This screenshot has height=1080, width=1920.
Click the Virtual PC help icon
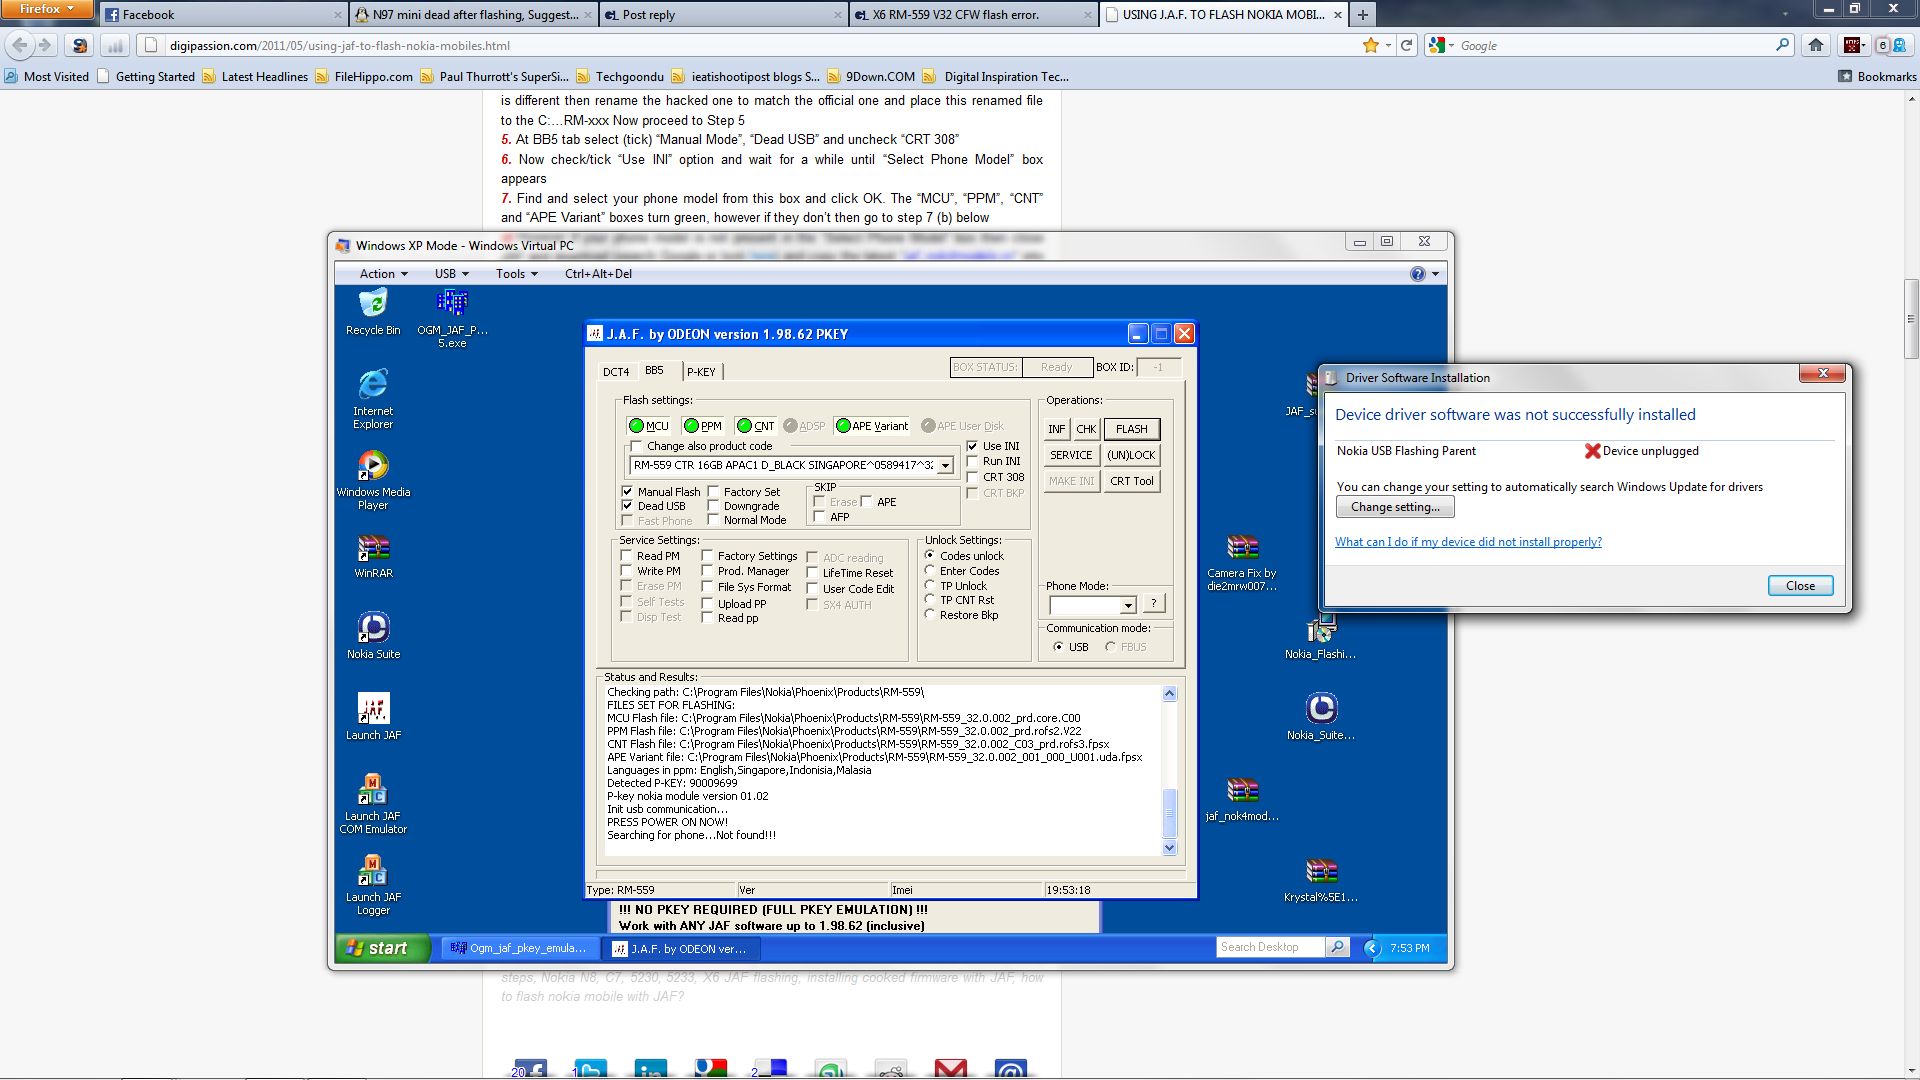coord(1417,274)
